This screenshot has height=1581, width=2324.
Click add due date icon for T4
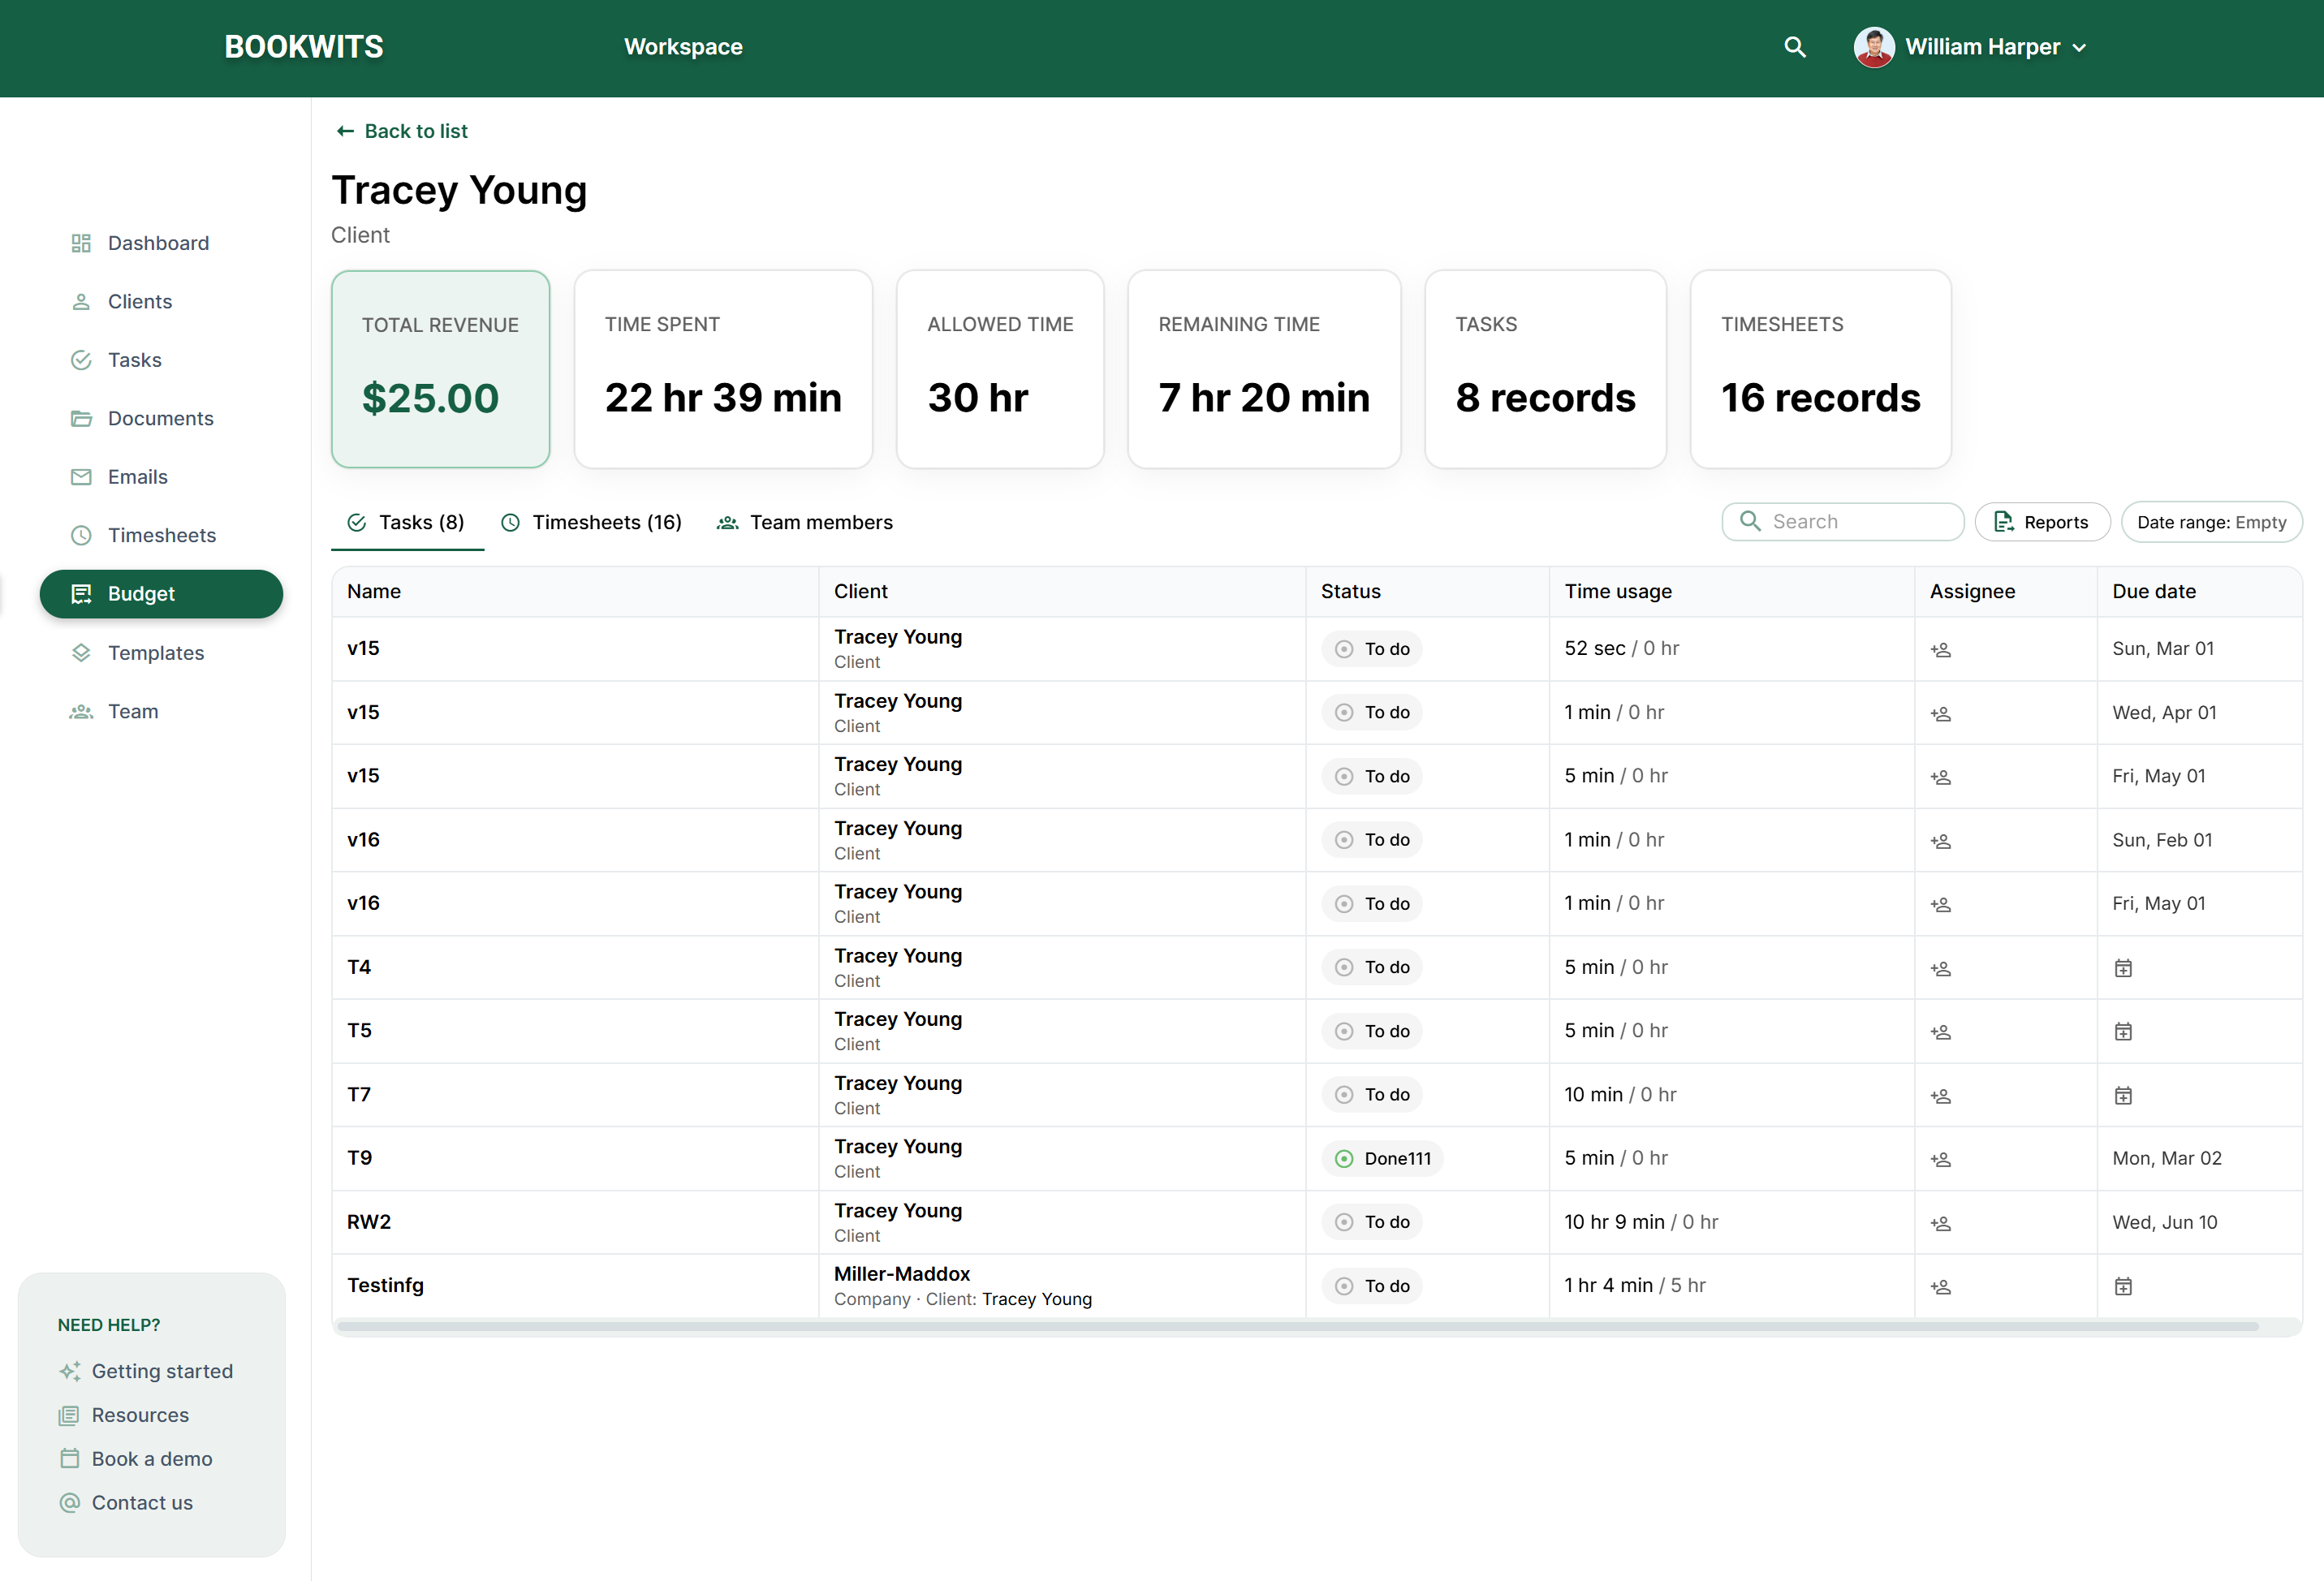click(x=2123, y=968)
